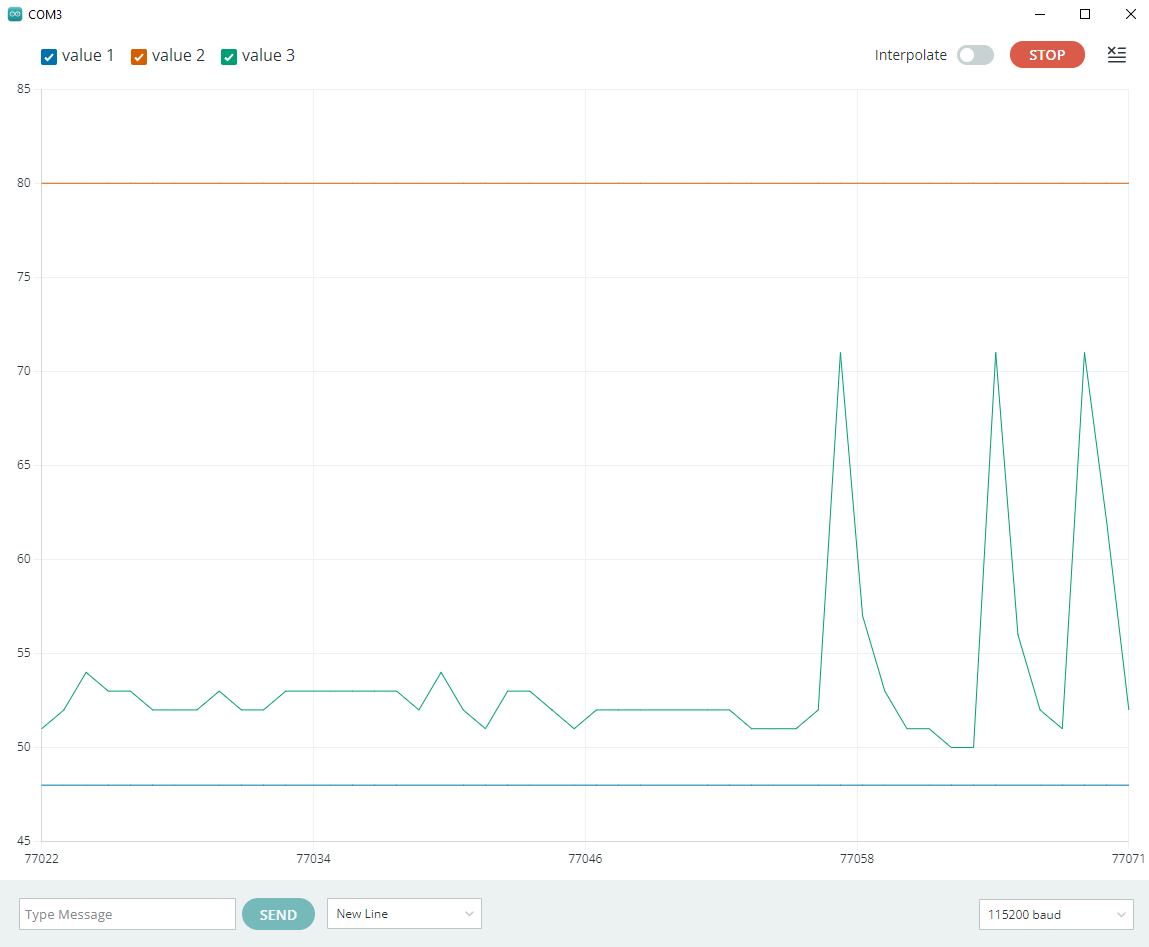Enable the Interpolate switch

[975, 55]
